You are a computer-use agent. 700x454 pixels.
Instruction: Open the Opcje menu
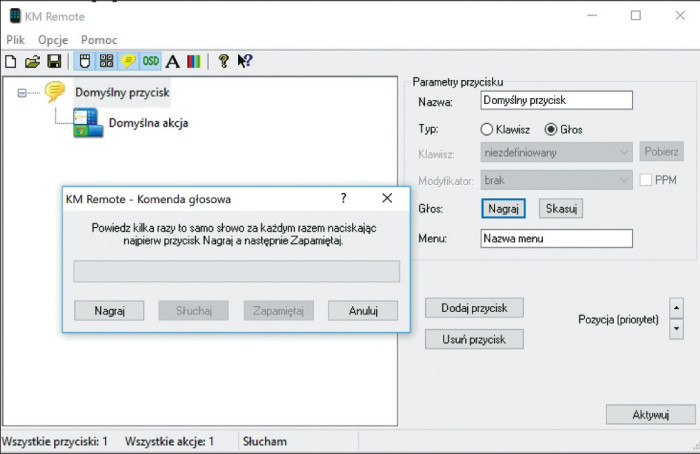pos(53,40)
